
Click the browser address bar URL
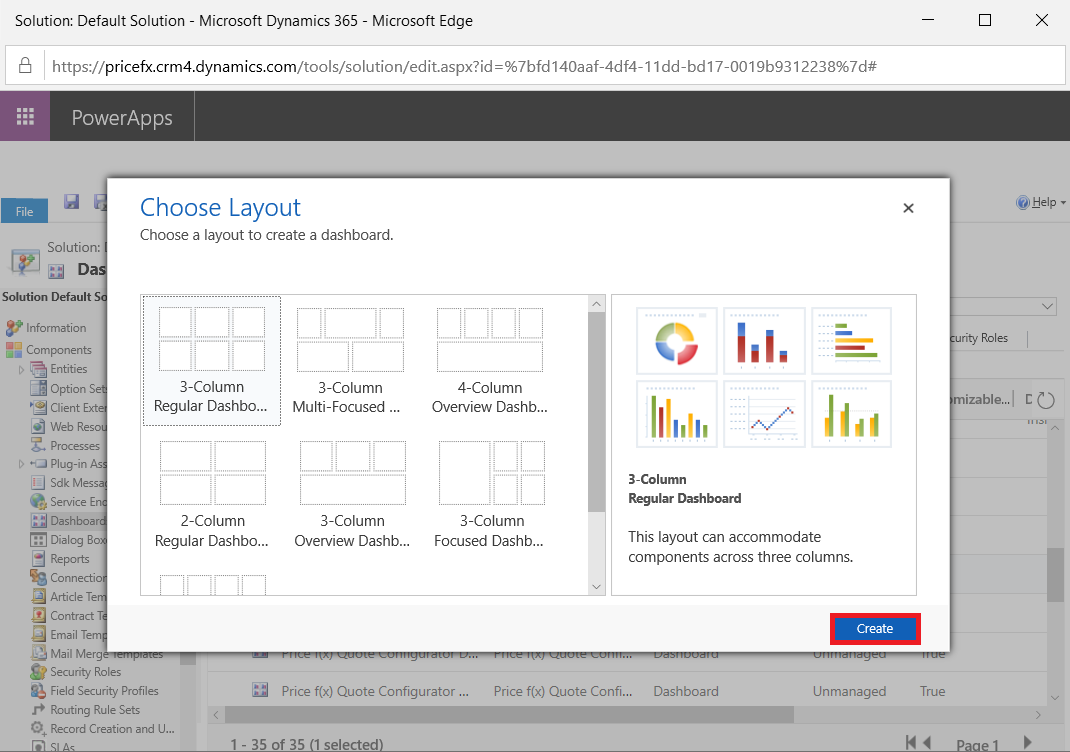[x=464, y=66]
